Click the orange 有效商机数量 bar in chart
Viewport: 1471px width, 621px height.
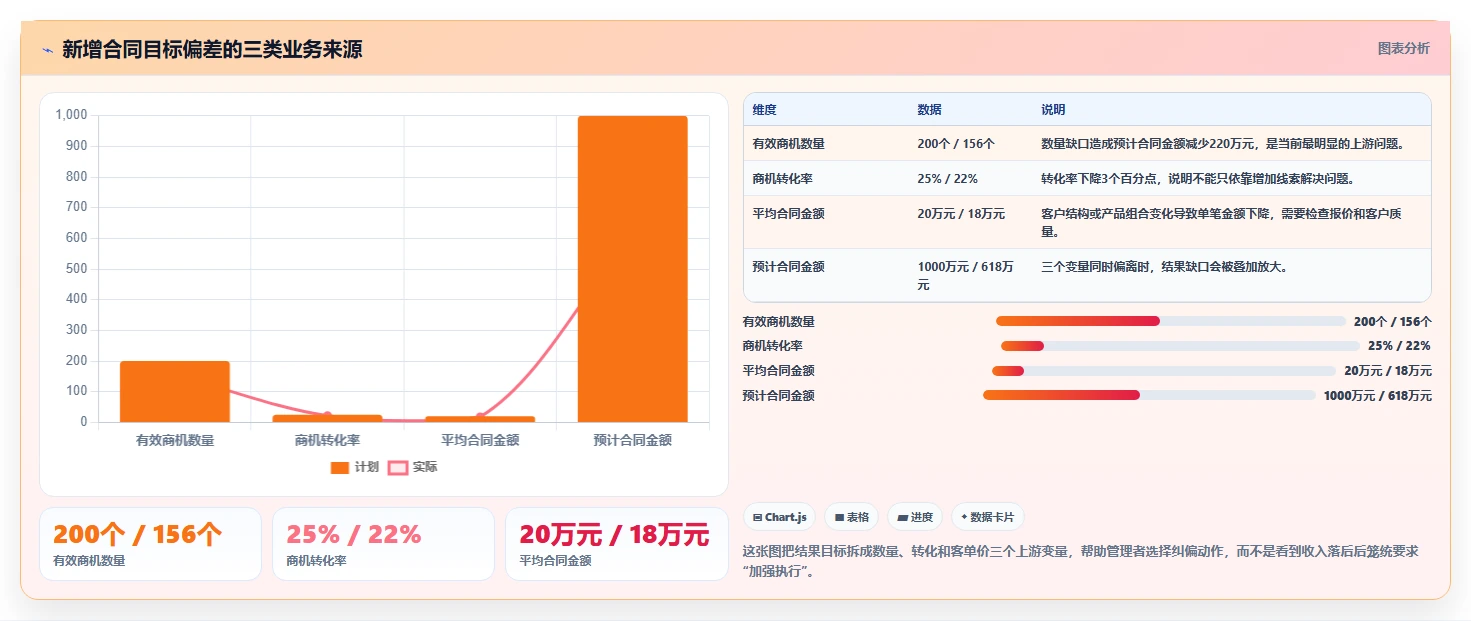[175, 391]
